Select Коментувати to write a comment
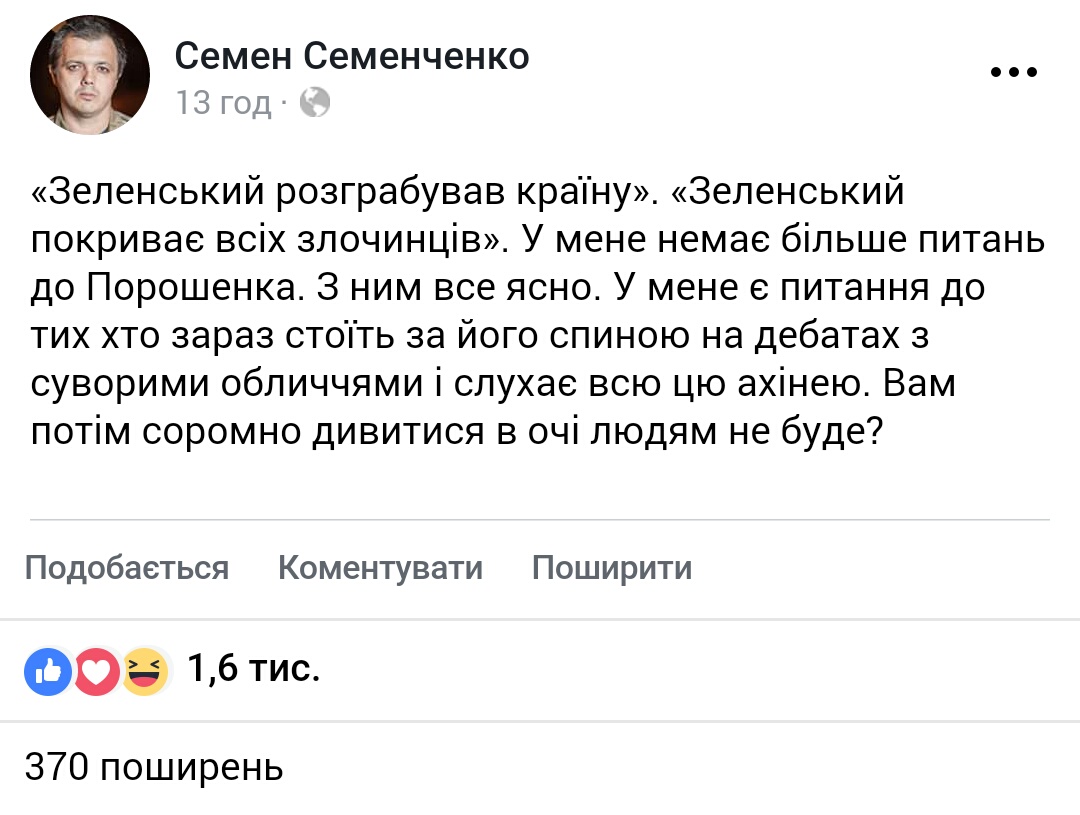The image size is (1080, 815). tap(380, 568)
